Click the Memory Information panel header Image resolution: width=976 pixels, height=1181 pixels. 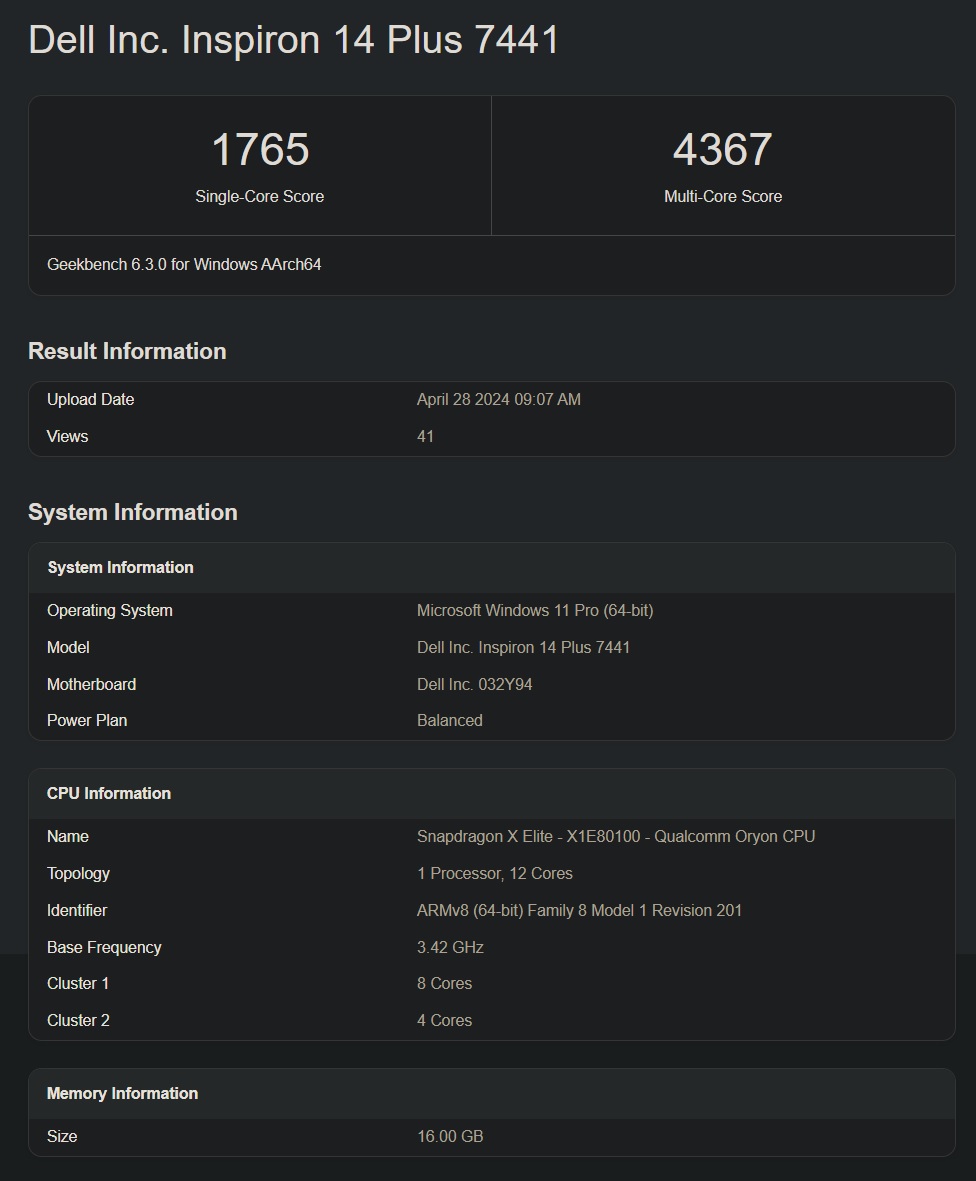point(122,1093)
